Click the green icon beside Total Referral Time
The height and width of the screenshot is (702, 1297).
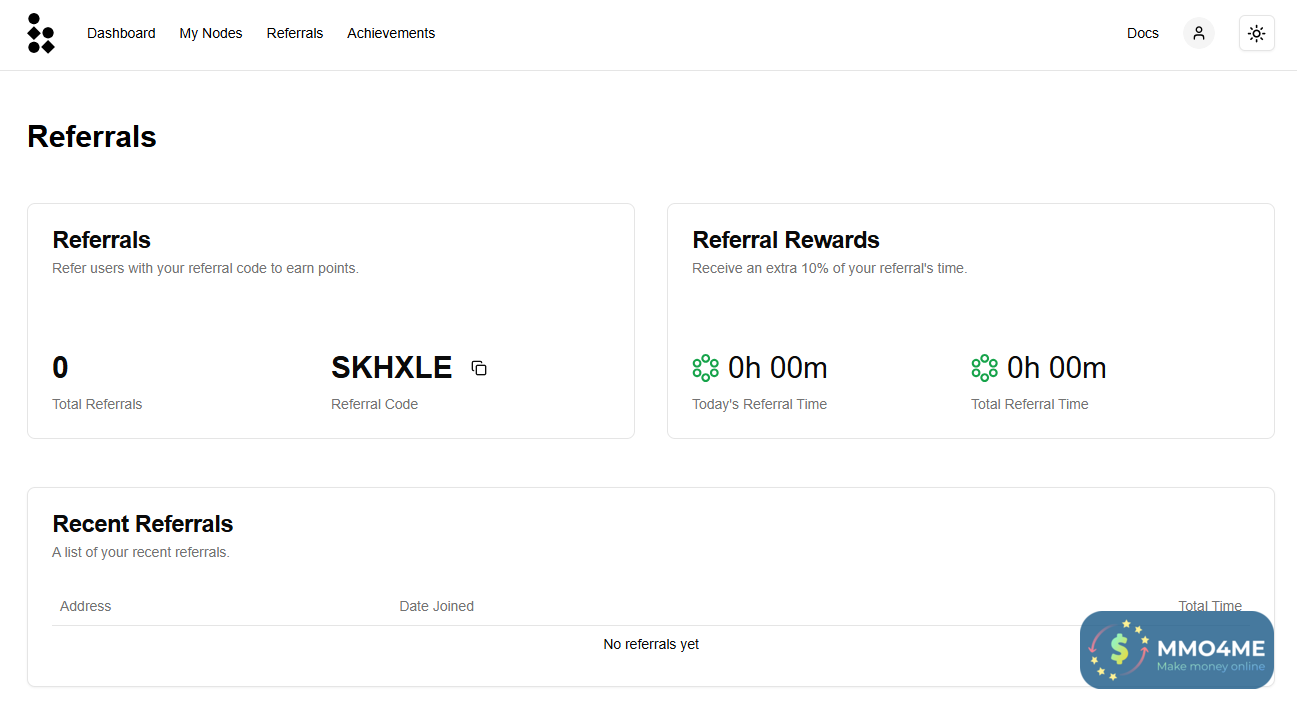coord(984,368)
